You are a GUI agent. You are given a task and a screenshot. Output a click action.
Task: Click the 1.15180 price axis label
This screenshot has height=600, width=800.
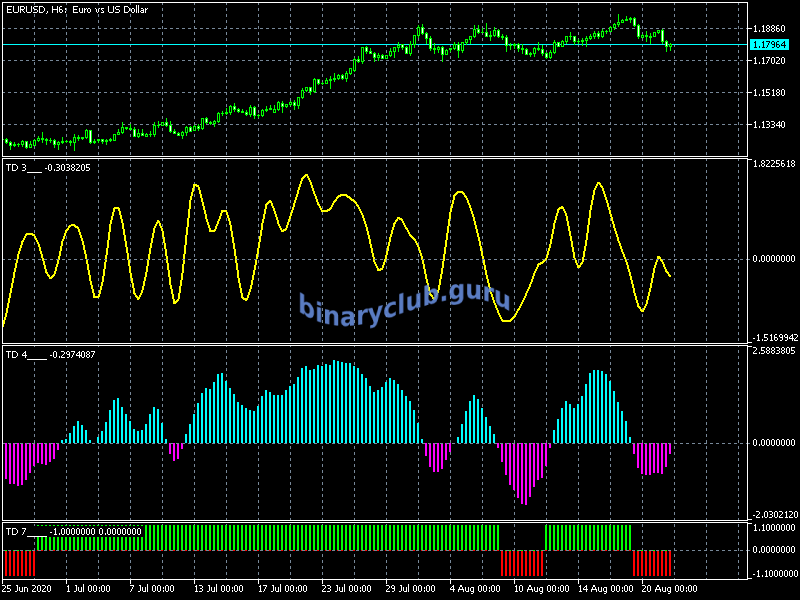click(772, 93)
